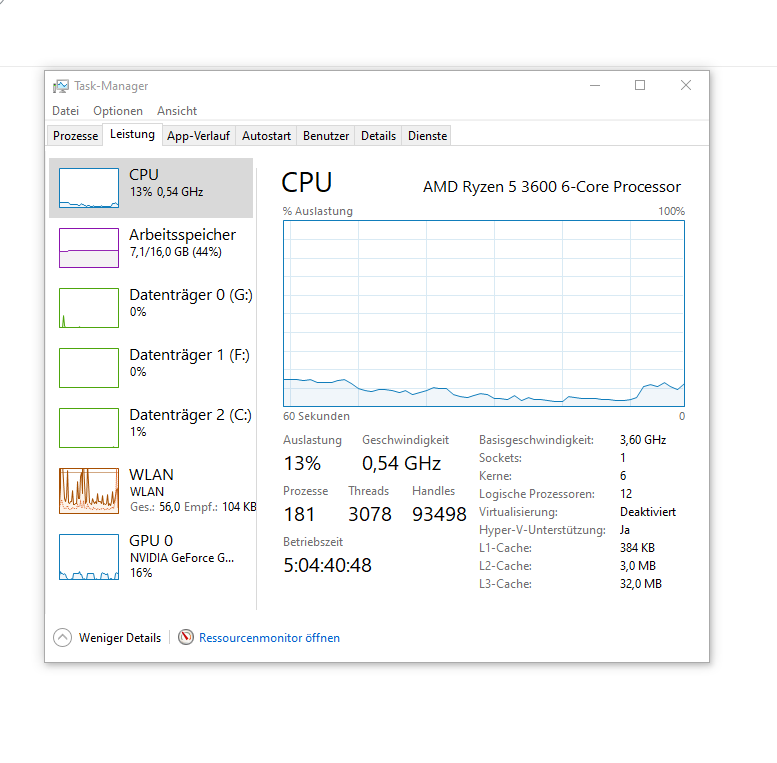Switch to the Dienste tab
777x763 pixels.
(427, 136)
